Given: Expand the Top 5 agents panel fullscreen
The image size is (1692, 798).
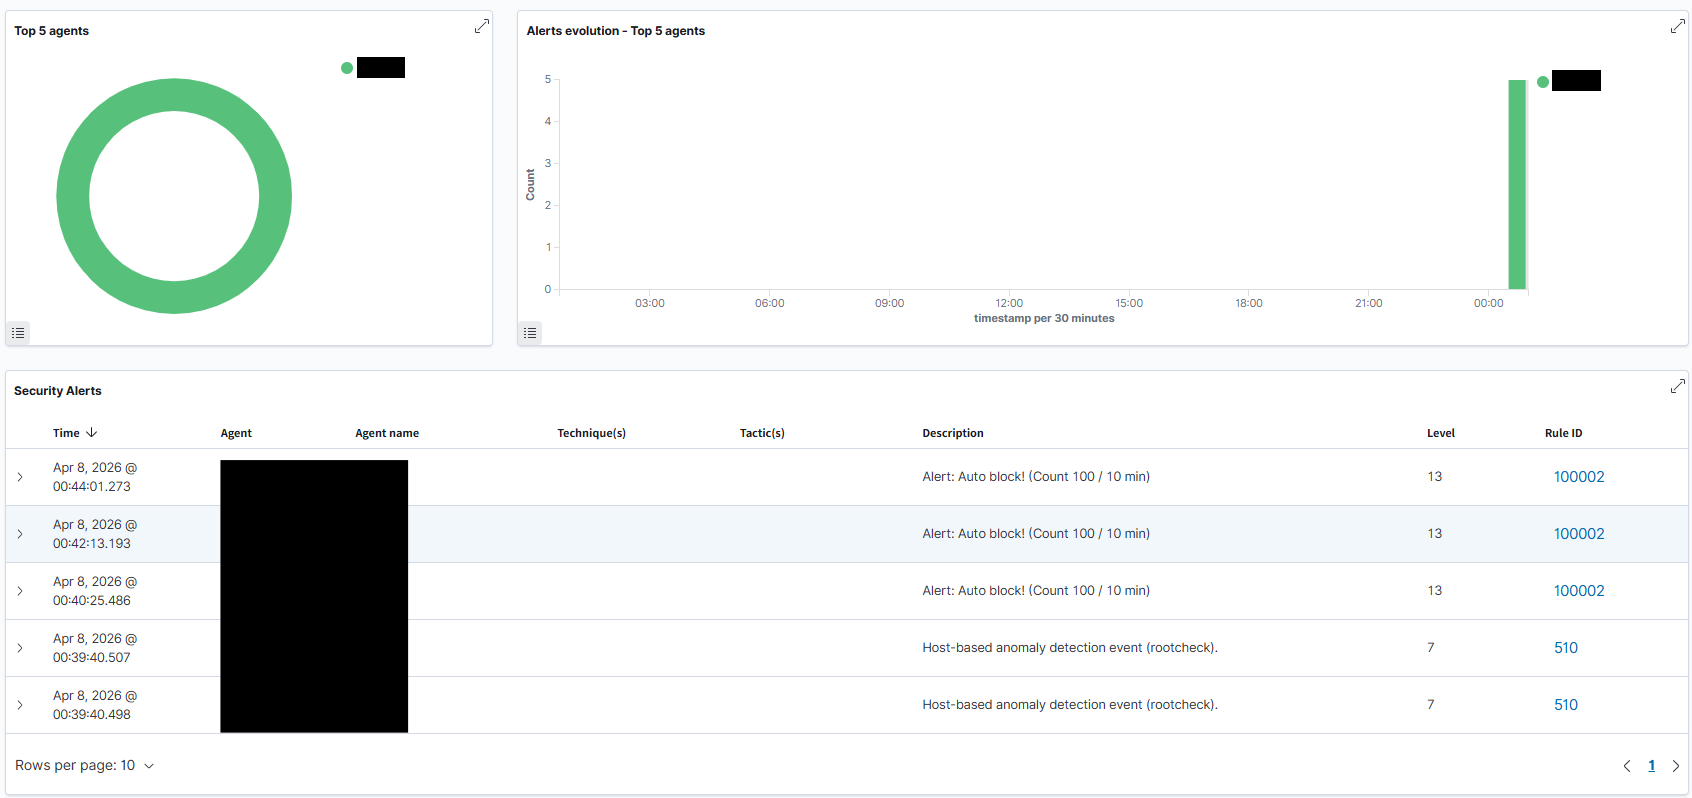Looking at the screenshot, I should point(481,26).
